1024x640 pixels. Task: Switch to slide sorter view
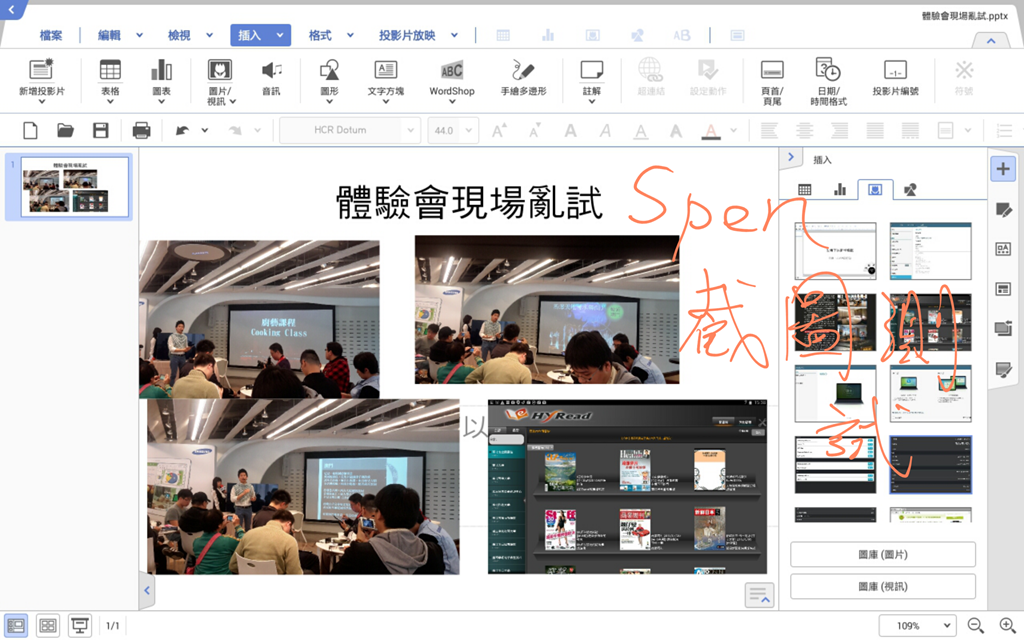tap(48, 626)
